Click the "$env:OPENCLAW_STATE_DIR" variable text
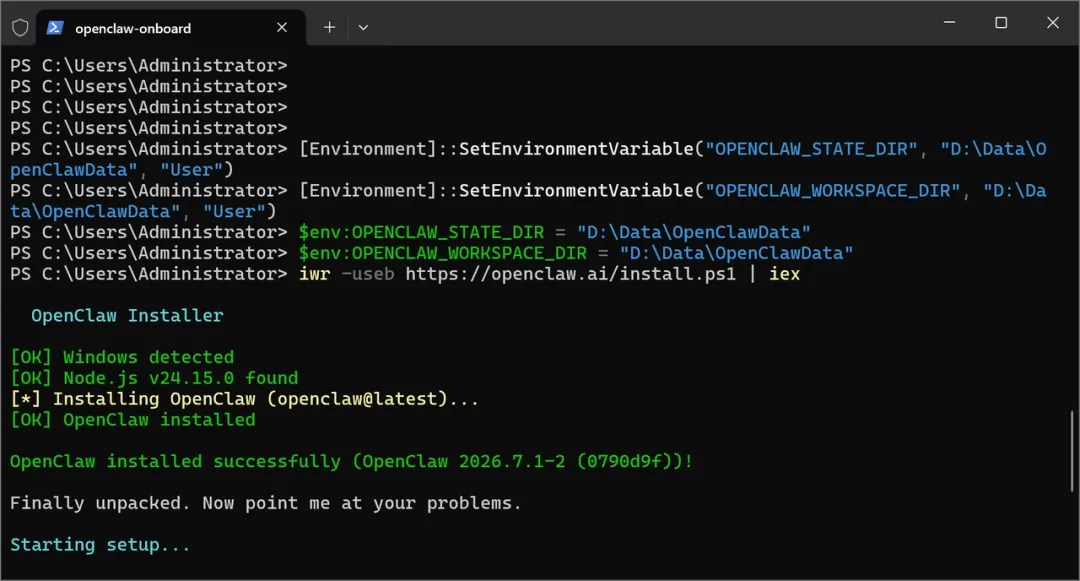Screen dimensions: 1080x581 click(422, 232)
